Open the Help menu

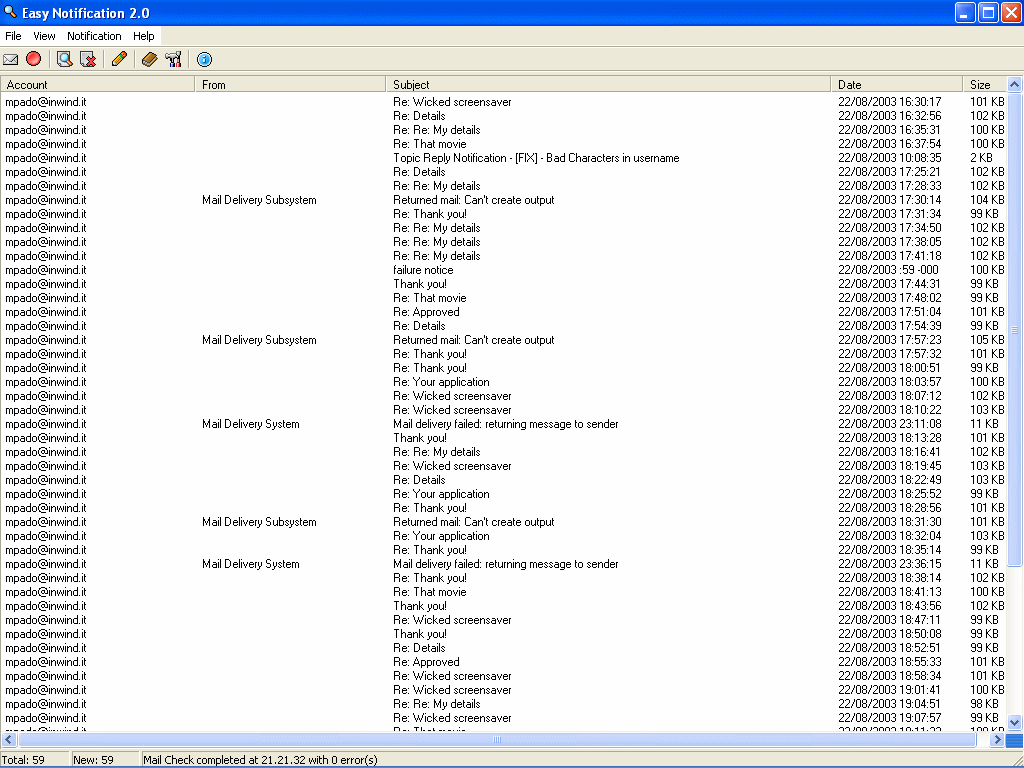144,36
